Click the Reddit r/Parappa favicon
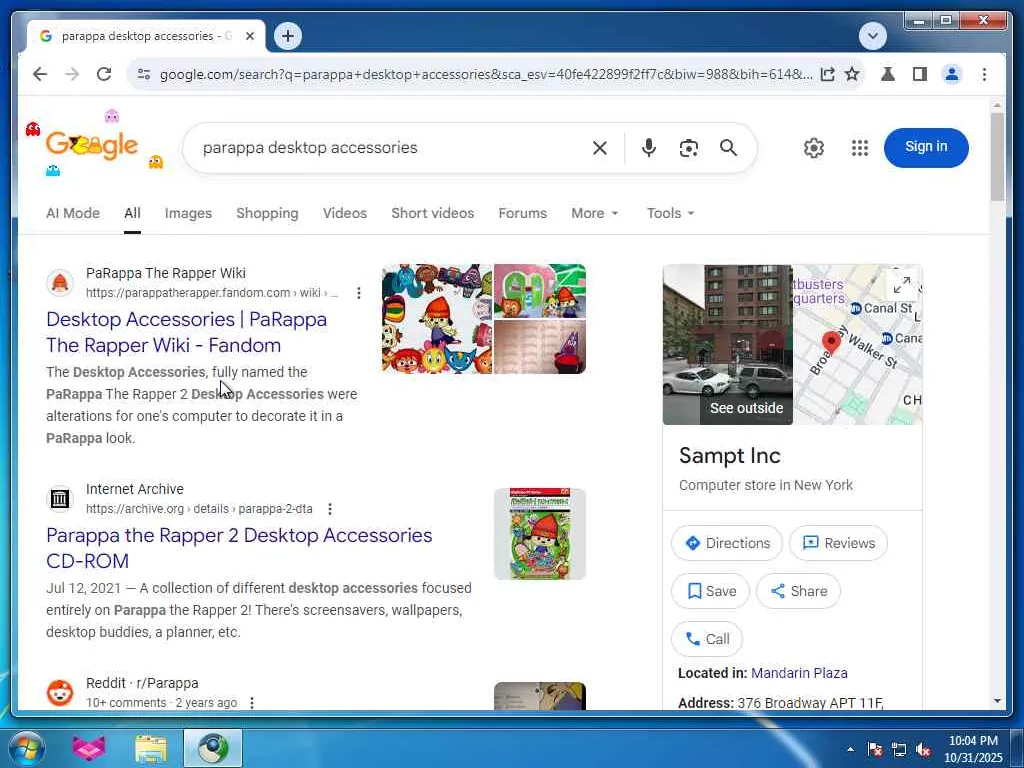Screen dimensions: 1024x768 point(59,692)
